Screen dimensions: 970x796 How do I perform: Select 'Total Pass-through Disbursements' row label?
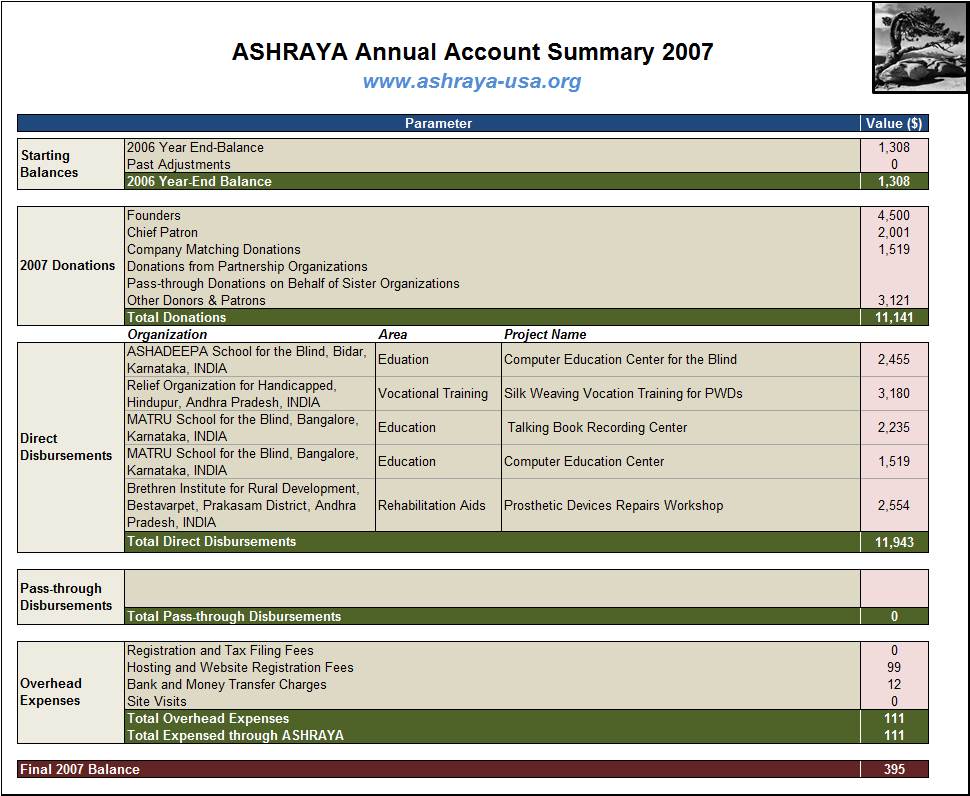coord(234,616)
